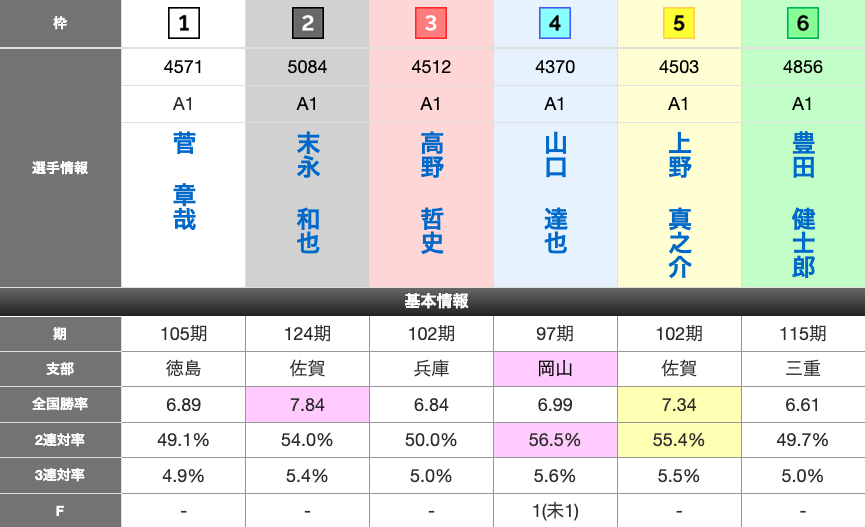Click the yellow lane 5 number badge
865x527 pixels.
pyautogui.click(x=679, y=23)
